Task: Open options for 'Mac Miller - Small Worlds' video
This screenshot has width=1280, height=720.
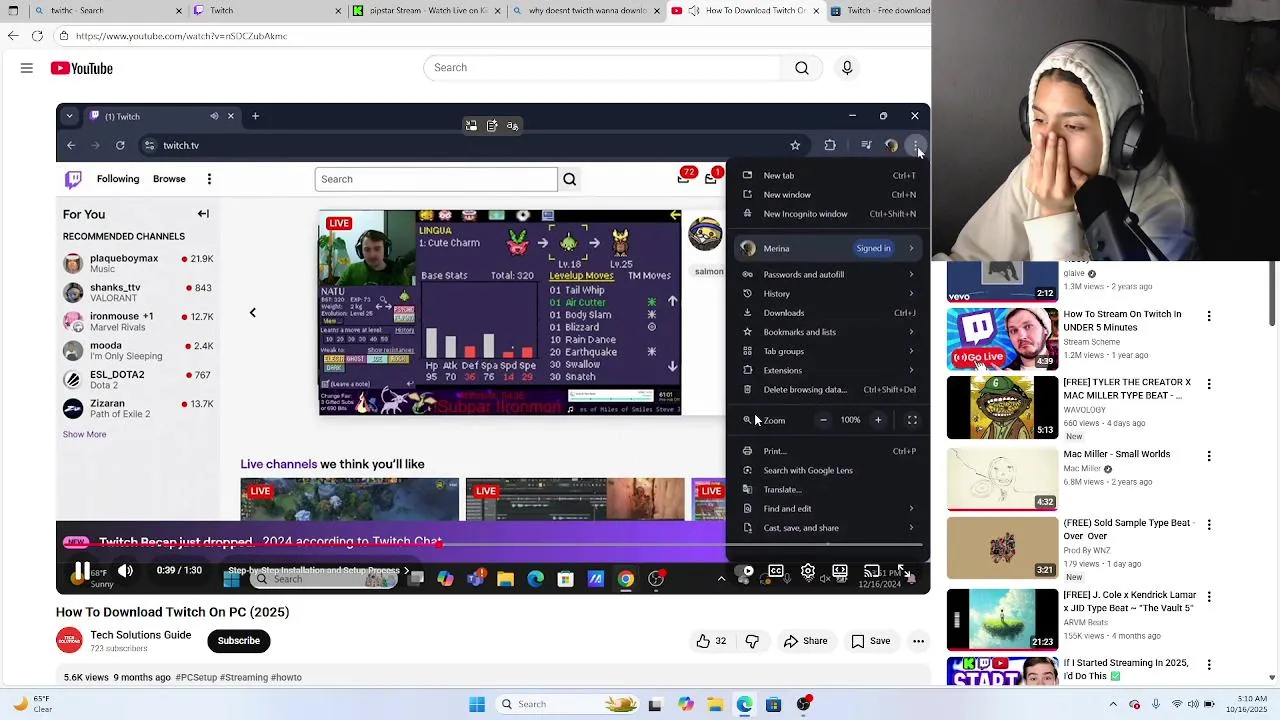Action: tap(1209, 456)
